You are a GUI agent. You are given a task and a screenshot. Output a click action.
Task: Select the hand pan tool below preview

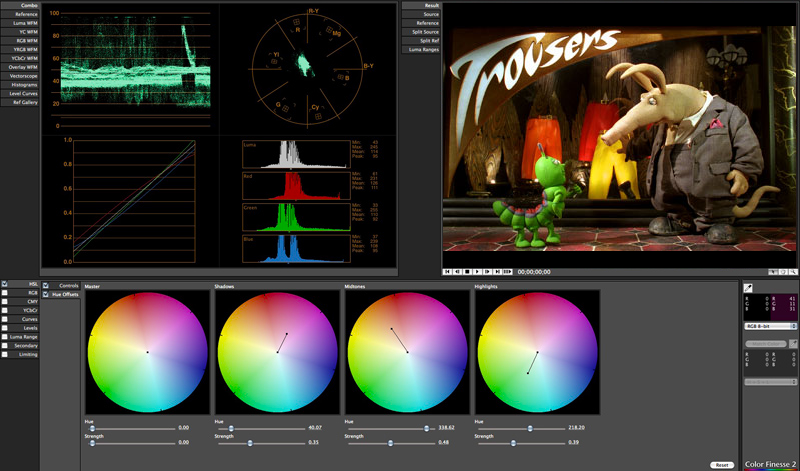(x=783, y=271)
